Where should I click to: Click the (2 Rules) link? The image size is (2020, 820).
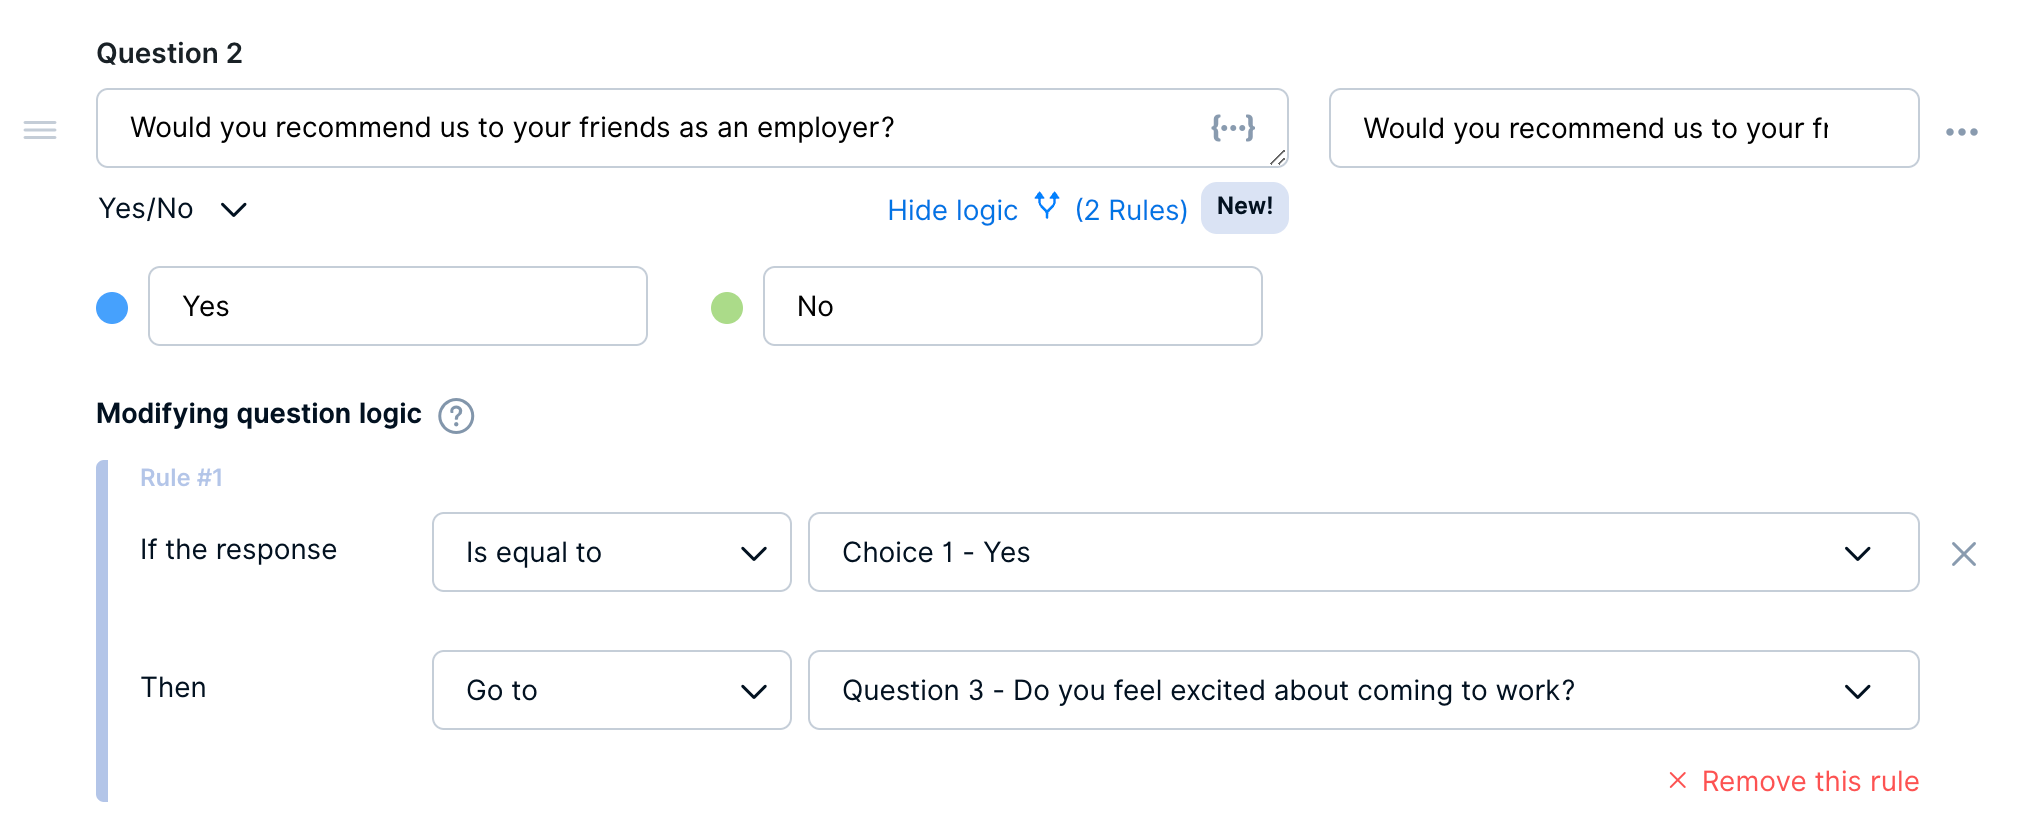click(1131, 210)
